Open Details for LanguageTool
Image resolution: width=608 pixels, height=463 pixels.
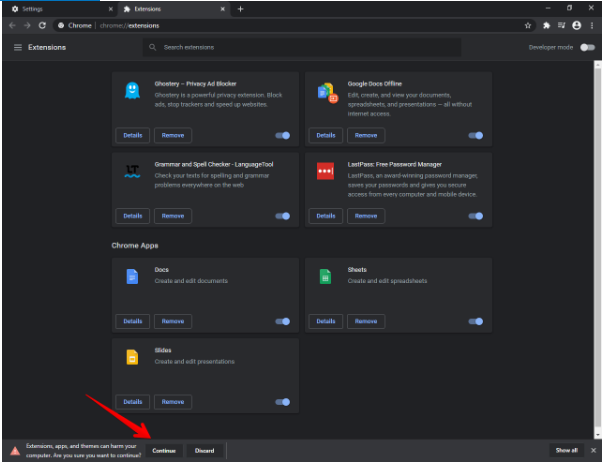pos(133,216)
